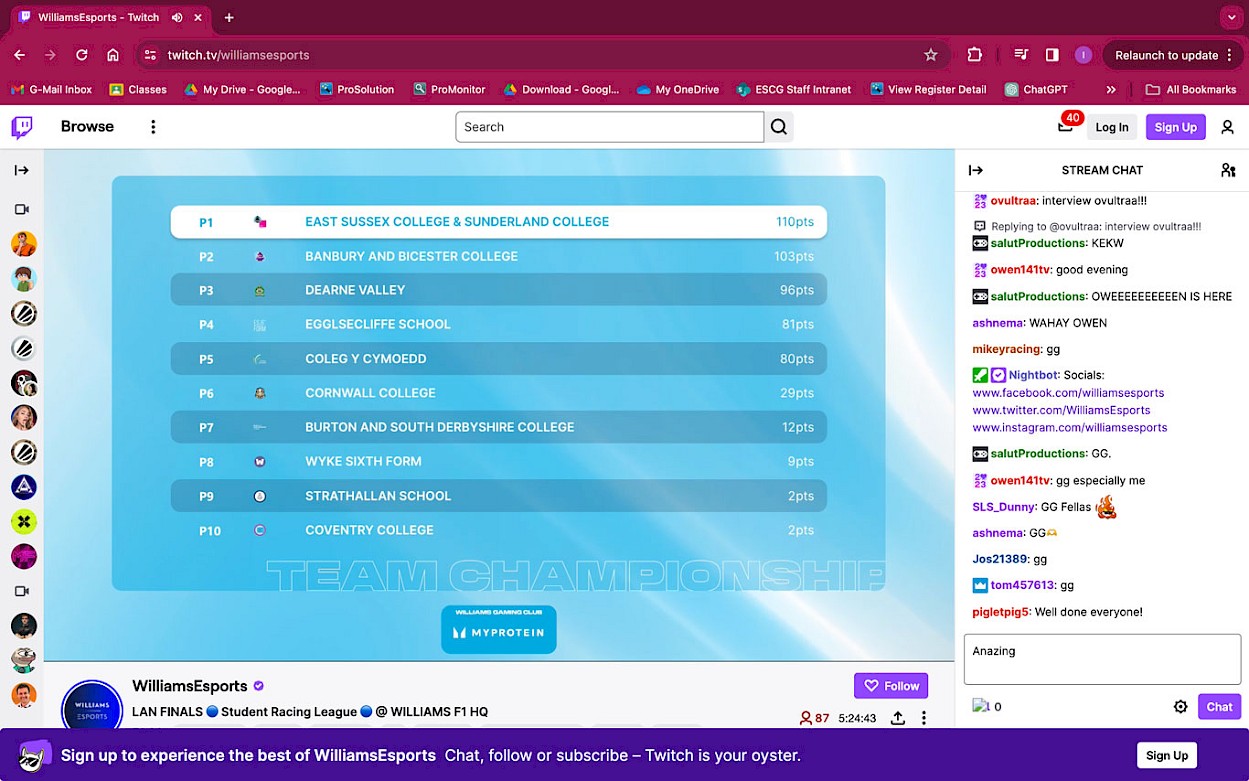The image size is (1249, 781).
Task: Click the frog channel avatar in sidebar
Action: tap(24, 660)
